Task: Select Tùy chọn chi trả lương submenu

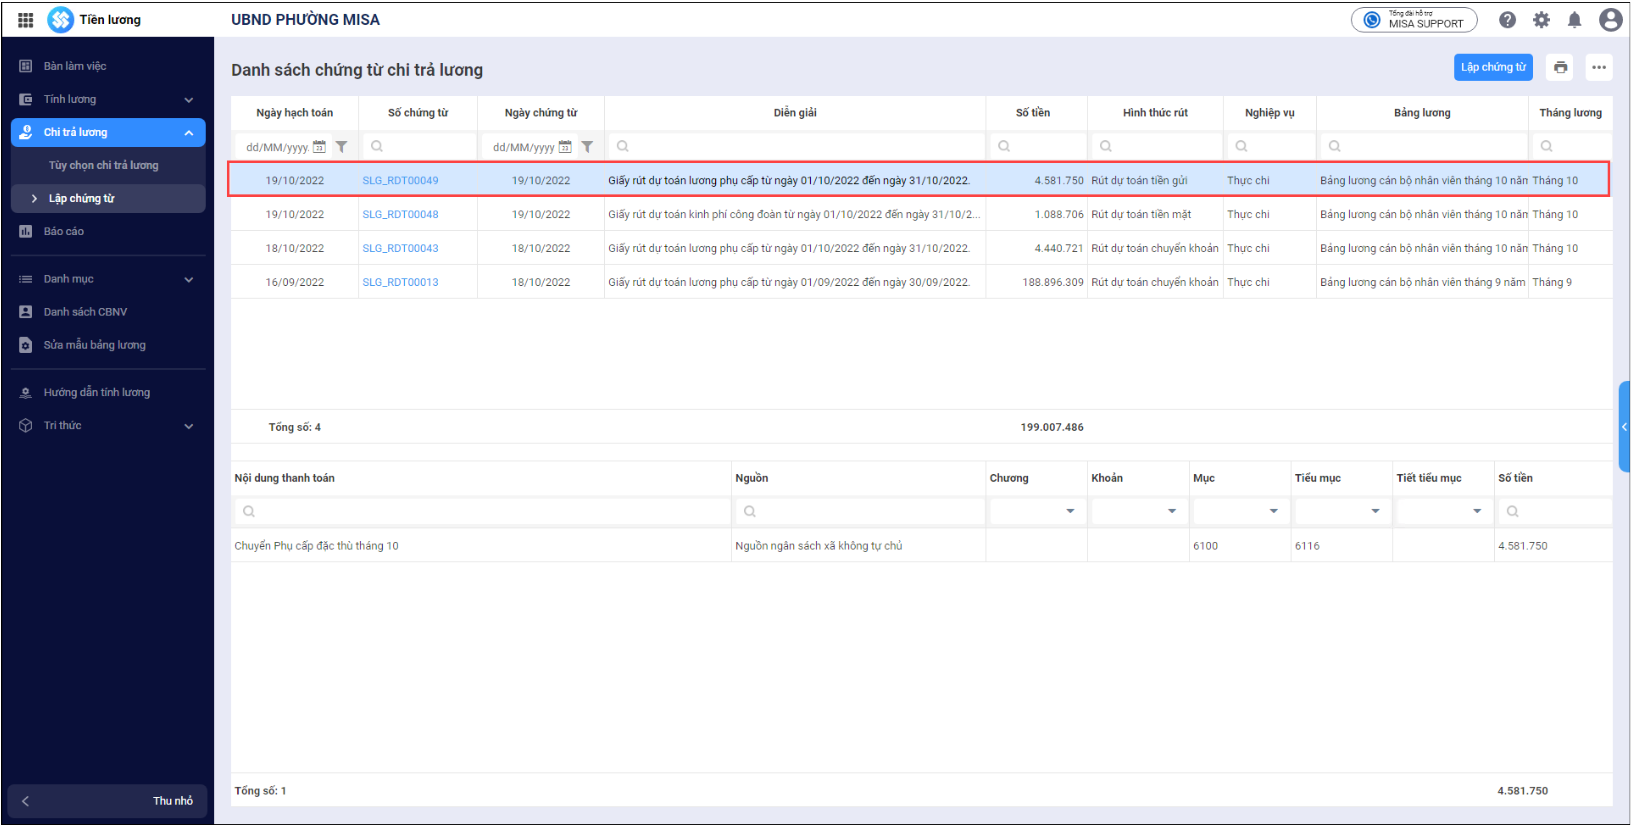Action: tap(108, 165)
